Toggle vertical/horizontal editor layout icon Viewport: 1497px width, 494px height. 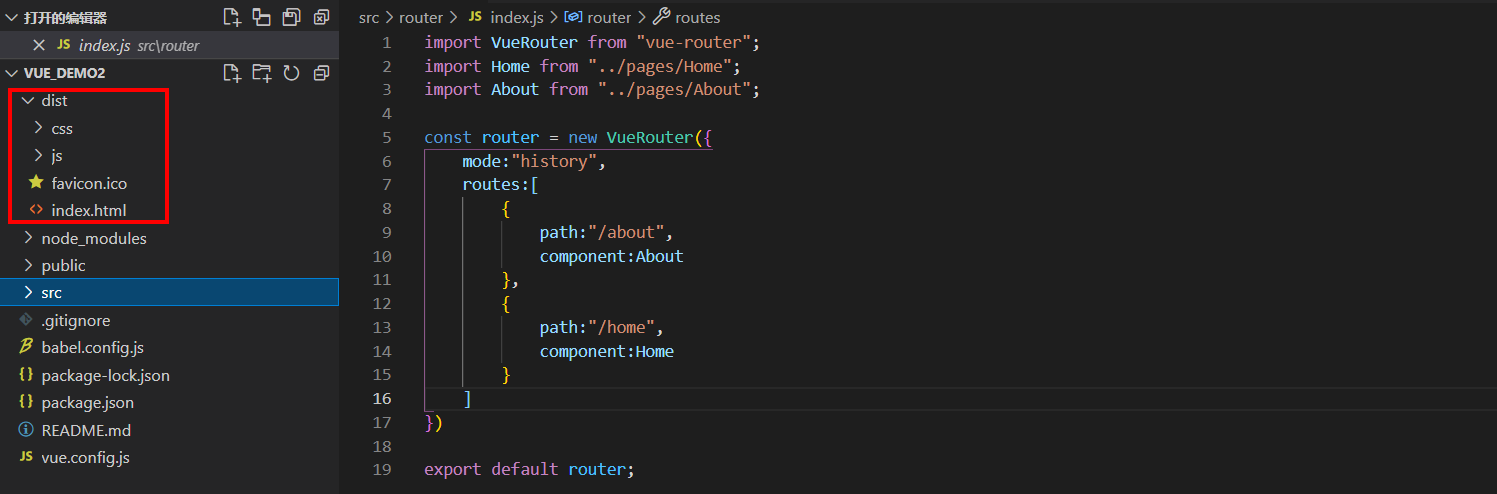pyautogui.click(x=261, y=17)
